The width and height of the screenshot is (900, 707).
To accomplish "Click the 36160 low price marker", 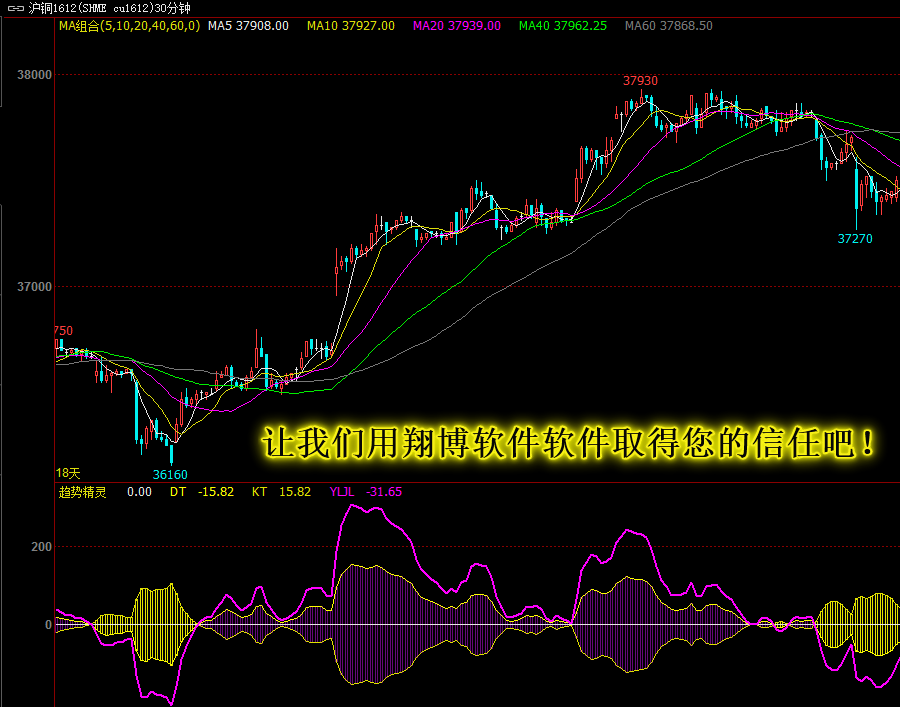I will [x=170, y=475].
